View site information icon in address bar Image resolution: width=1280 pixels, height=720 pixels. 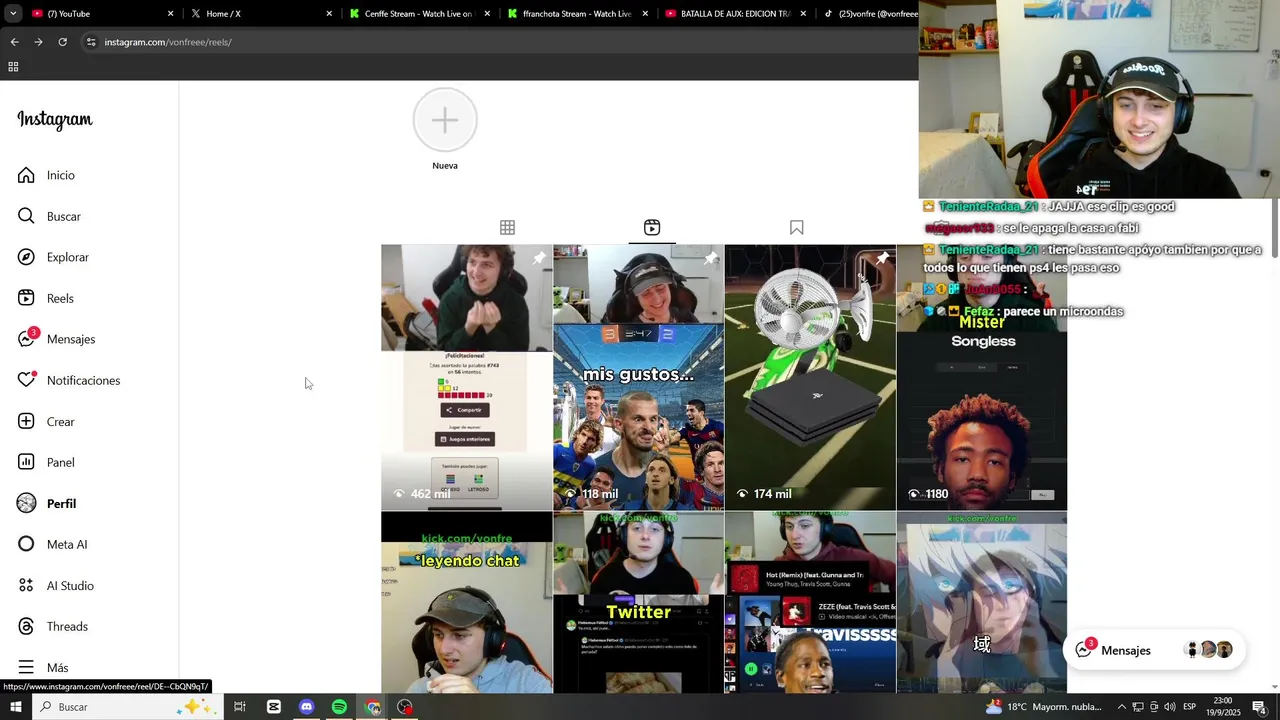91,42
